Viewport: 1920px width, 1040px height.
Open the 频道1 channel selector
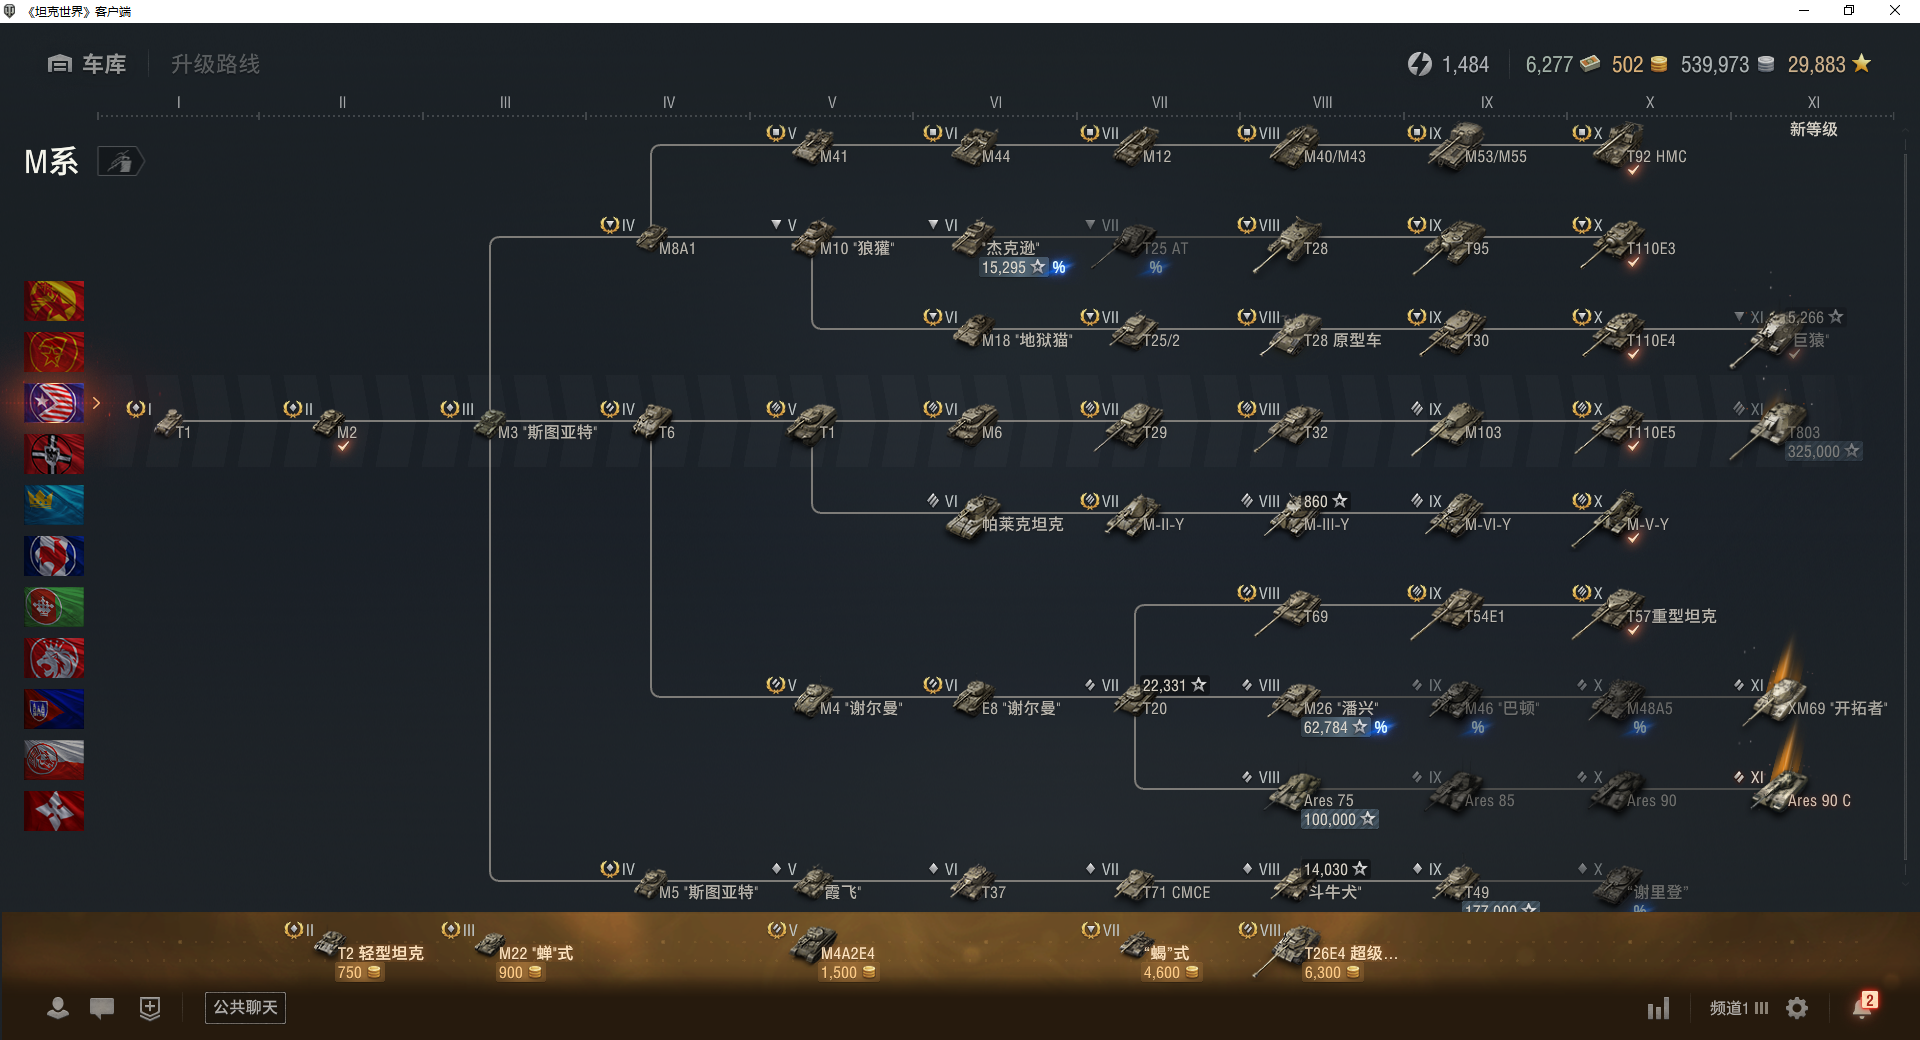[1739, 1008]
